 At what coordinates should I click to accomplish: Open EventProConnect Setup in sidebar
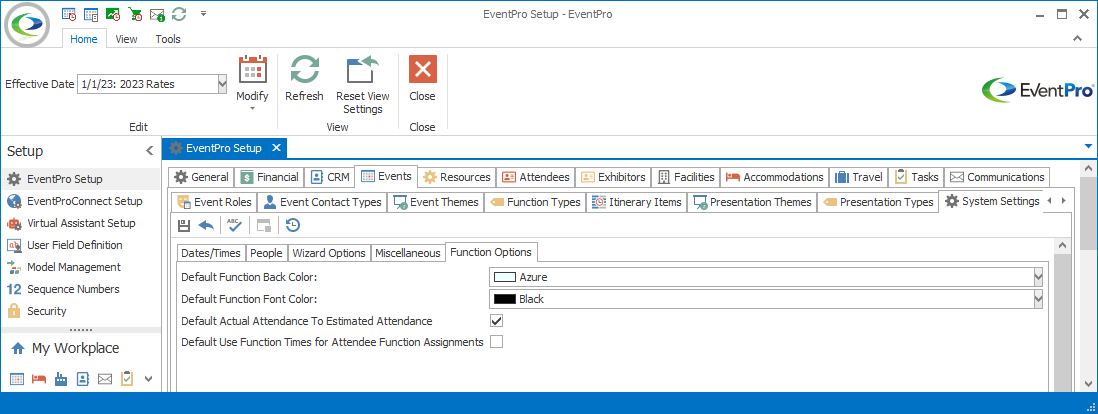coord(81,201)
